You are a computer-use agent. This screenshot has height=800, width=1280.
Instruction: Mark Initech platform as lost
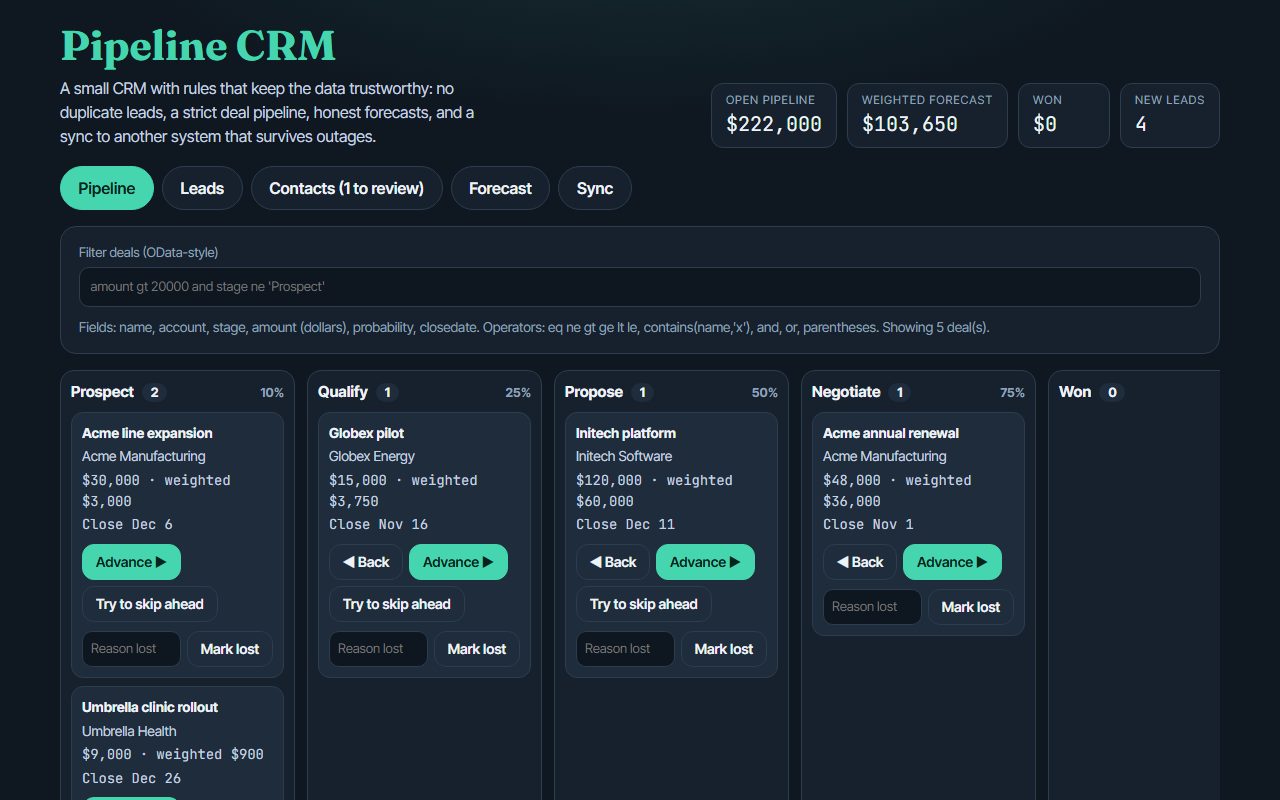pos(724,649)
